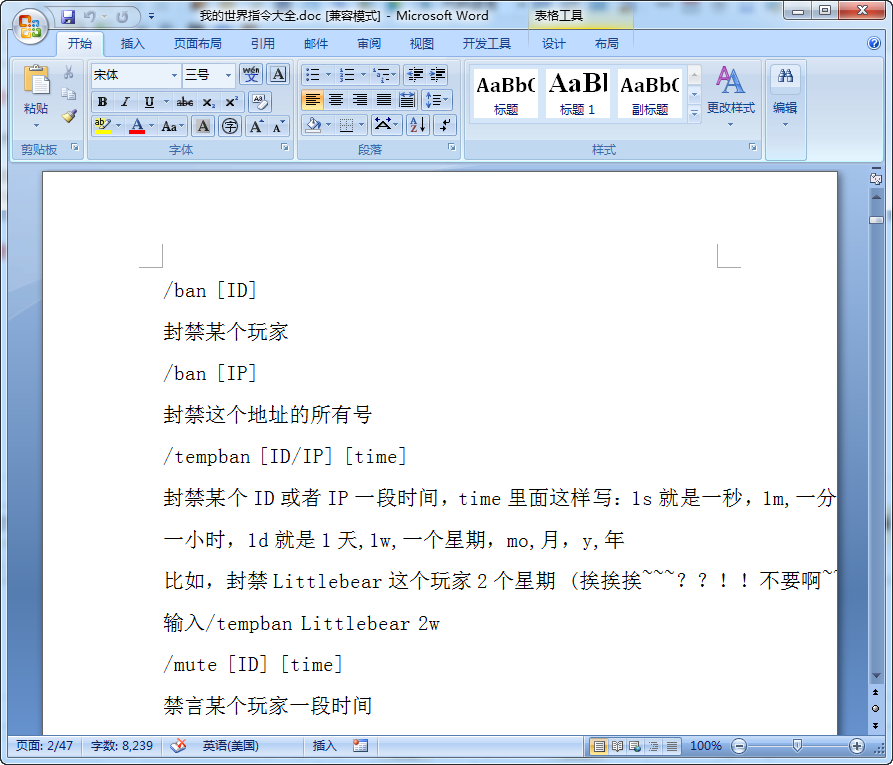Switch to the 页面布局 tab
The image size is (893, 765).
point(198,43)
